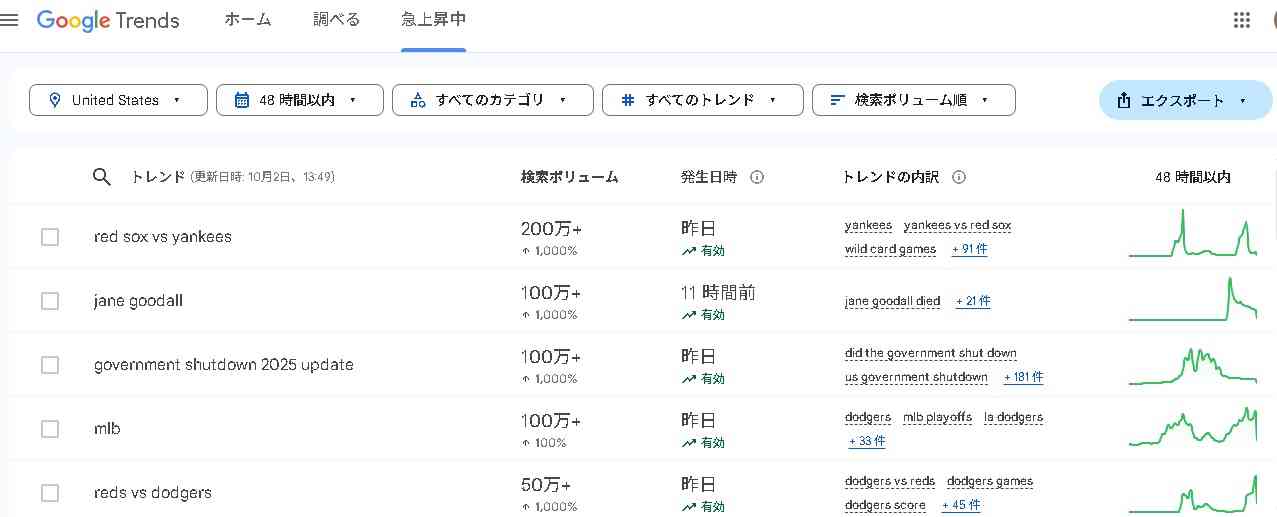Click 有効 trending arrow for red sox vs yankees
The width and height of the screenshot is (1277, 517).
(688, 251)
